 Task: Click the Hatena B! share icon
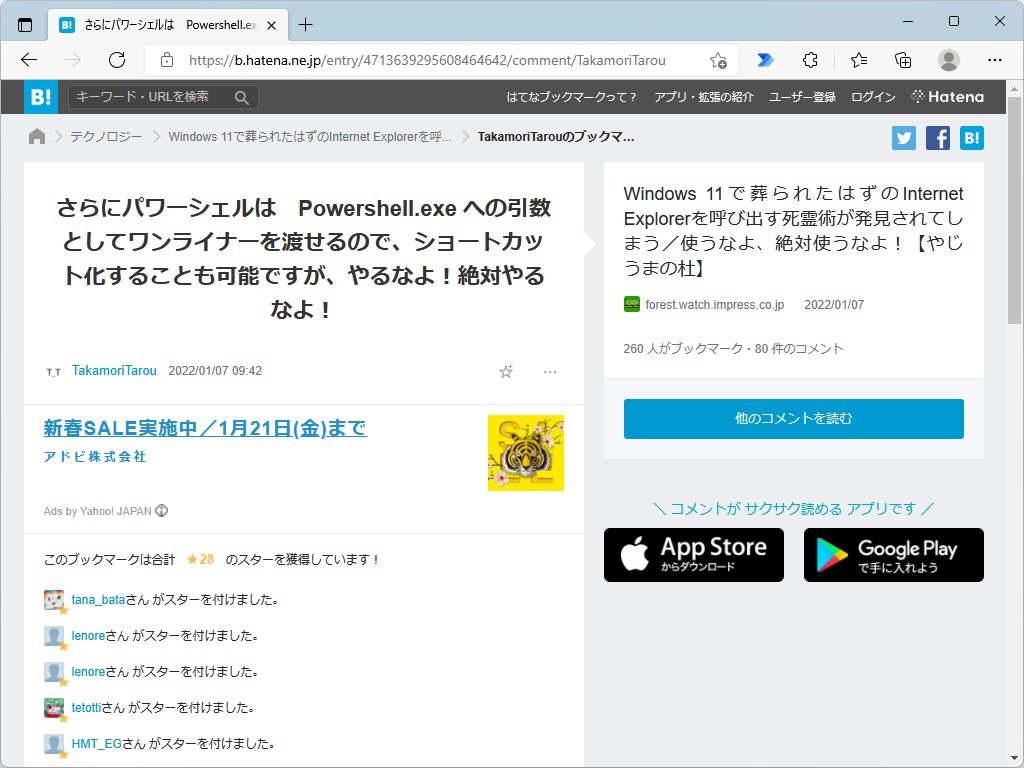971,137
